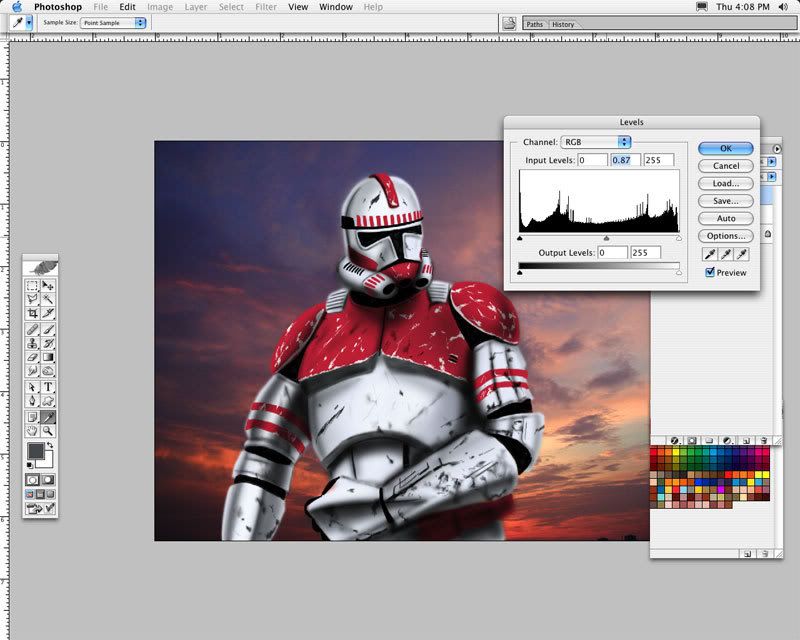Switch to standard screen mode
Image resolution: width=800 pixels, height=640 pixels.
(30, 494)
